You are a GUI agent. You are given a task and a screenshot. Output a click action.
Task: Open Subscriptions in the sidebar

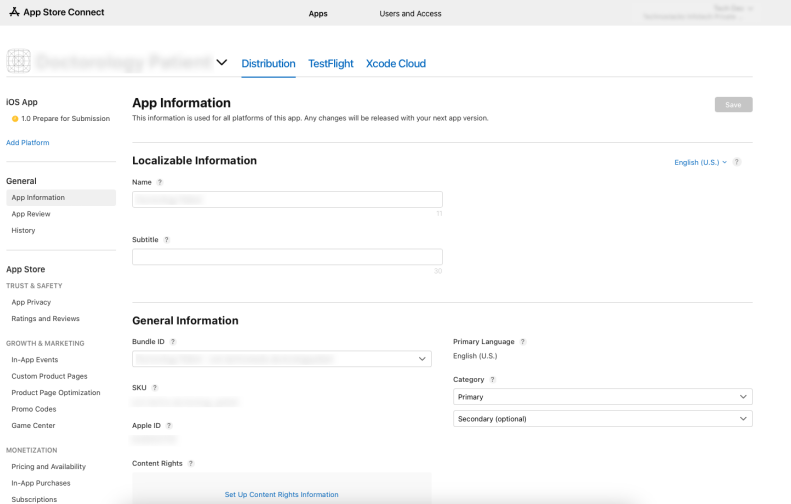click(x=34, y=499)
